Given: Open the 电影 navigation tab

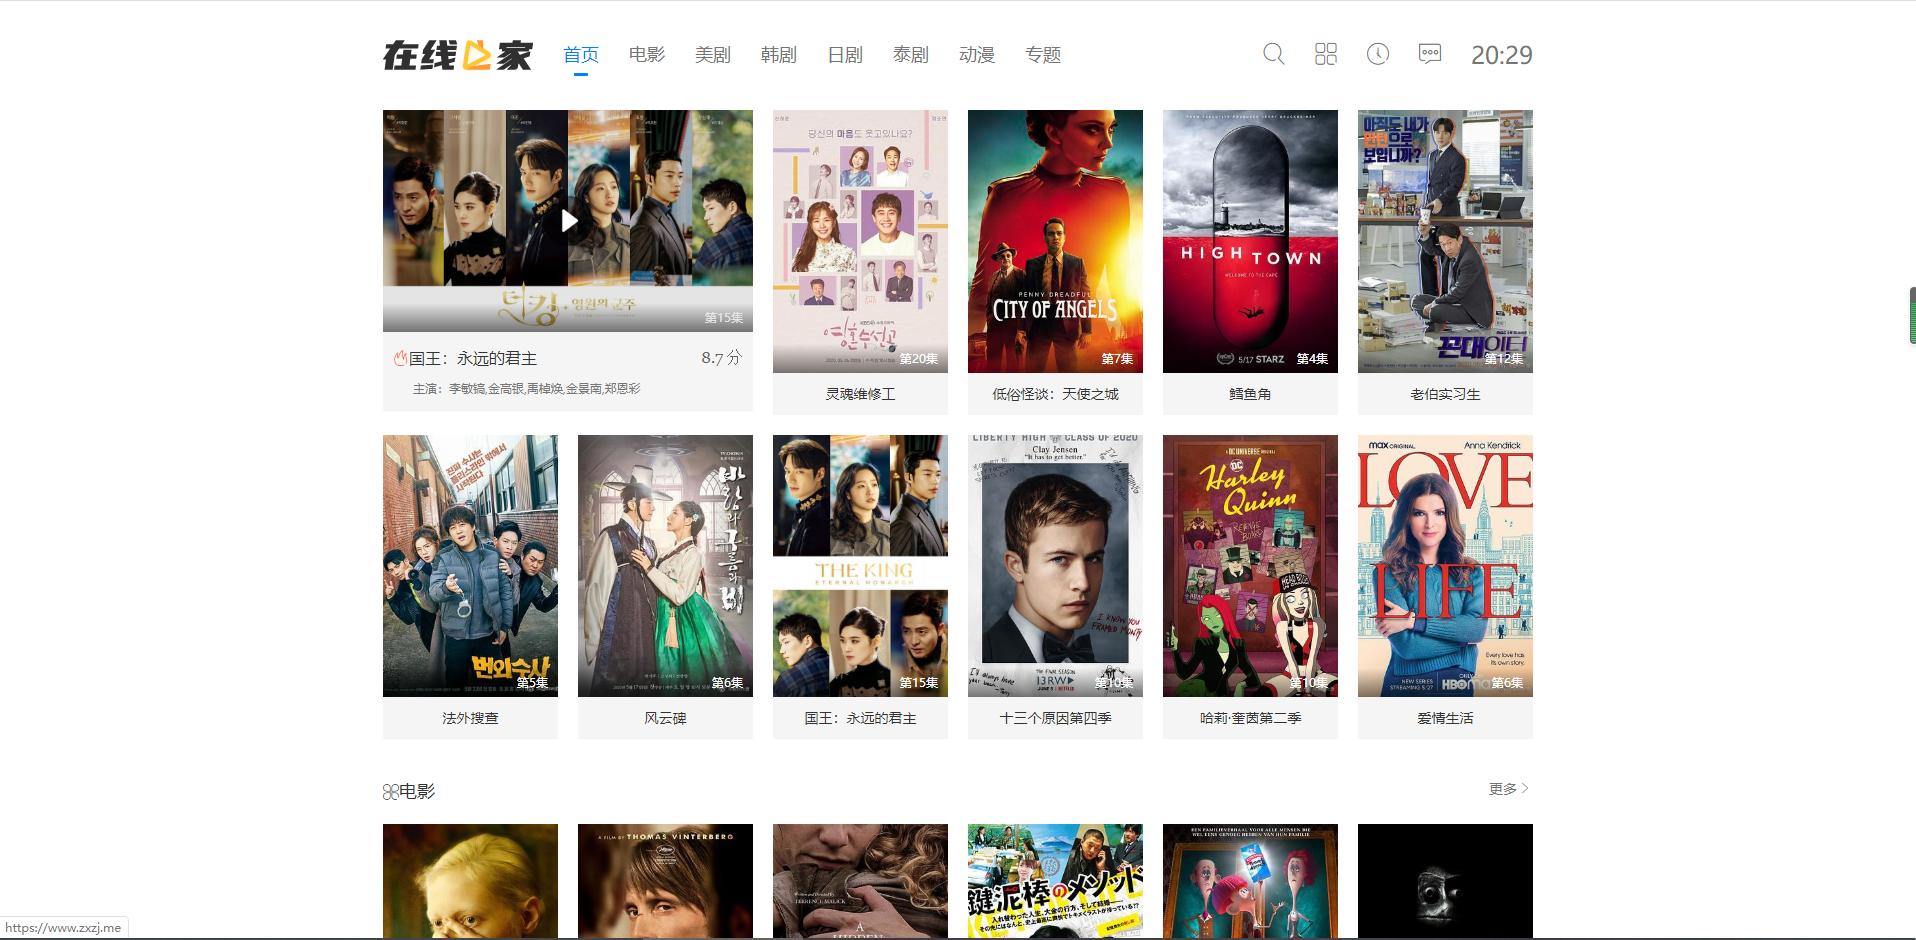Looking at the screenshot, I should tap(647, 55).
